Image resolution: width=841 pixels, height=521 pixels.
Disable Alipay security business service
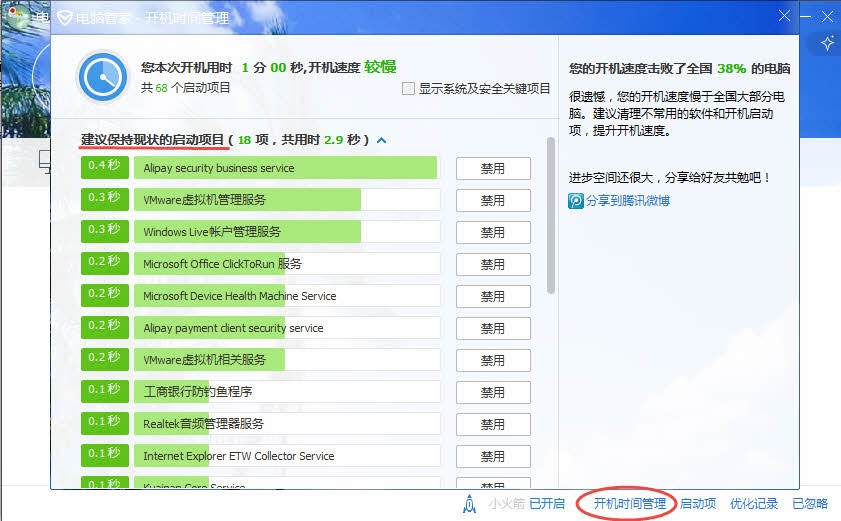(x=493, y=168)
